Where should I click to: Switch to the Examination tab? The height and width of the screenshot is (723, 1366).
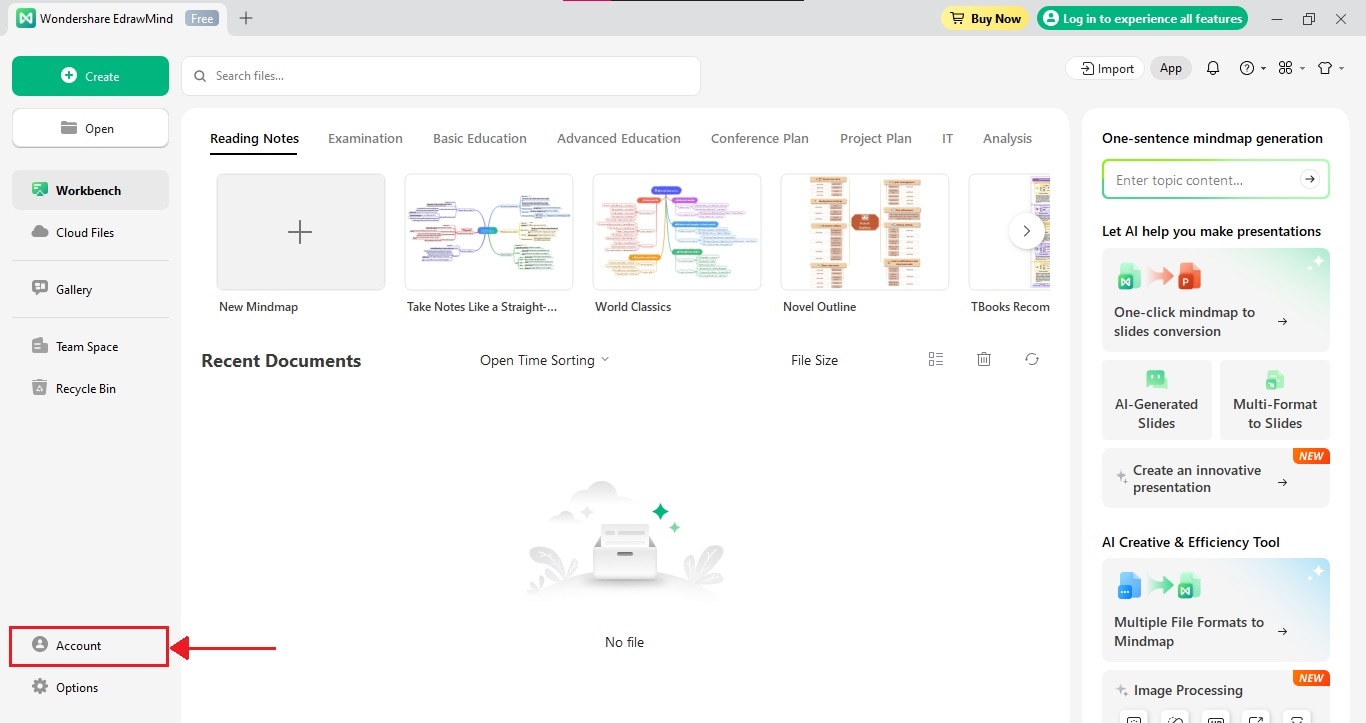pyautogui.click(x=365, y=138)
